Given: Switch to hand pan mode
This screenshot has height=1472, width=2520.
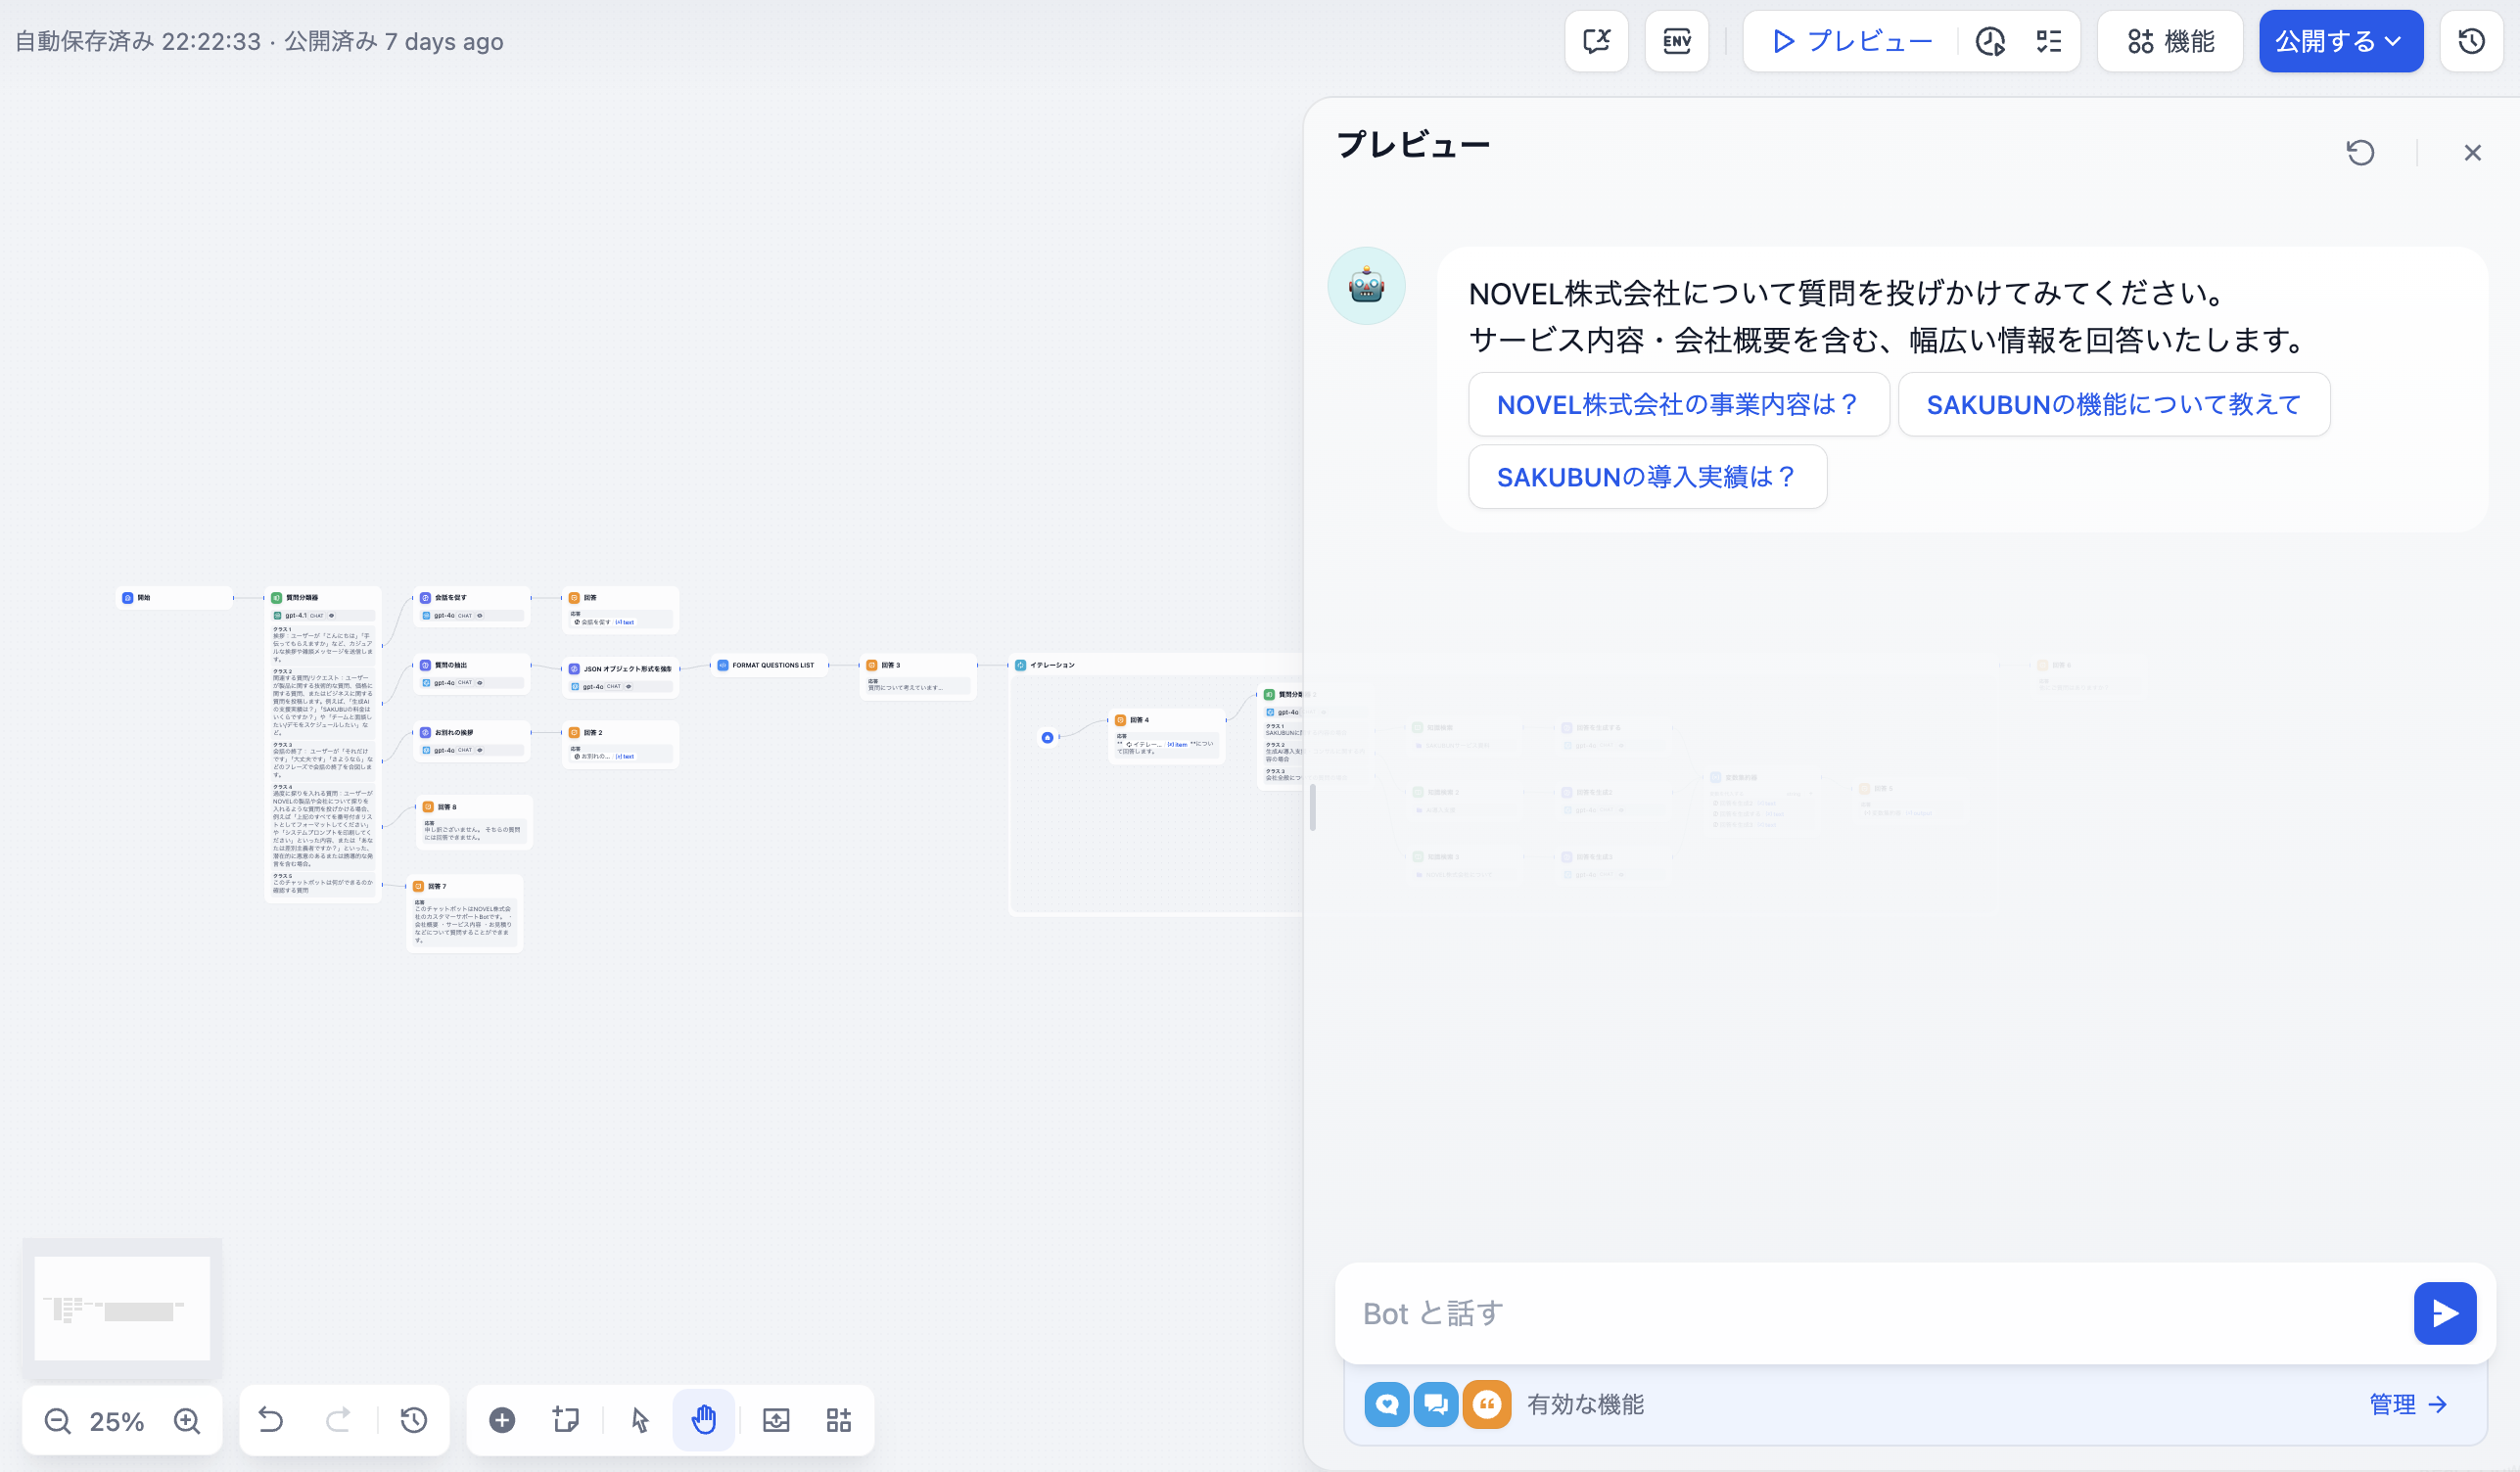Looking at the screenshot, I should [704, 1420].
